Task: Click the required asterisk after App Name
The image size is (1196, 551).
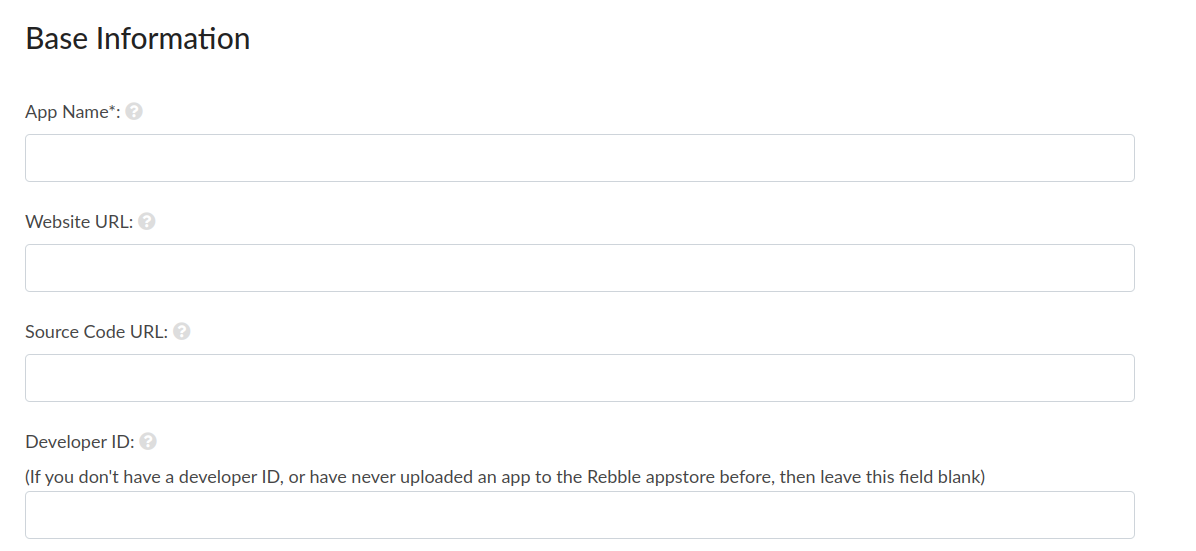Action: click(112, 109)
